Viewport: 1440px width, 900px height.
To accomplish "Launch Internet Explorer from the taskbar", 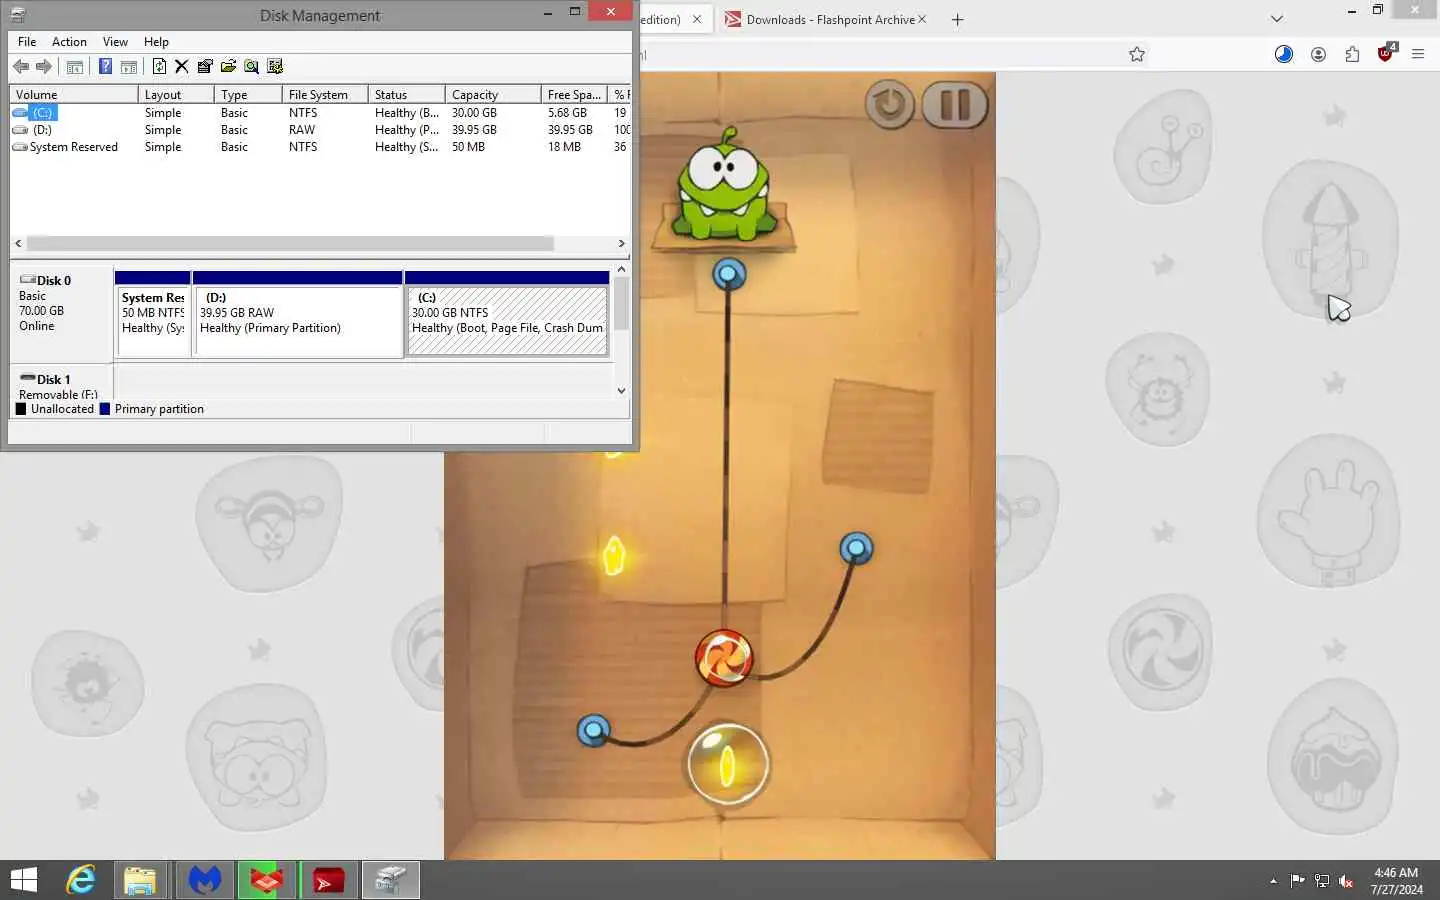I will pyautogui.click(x=80, y=880).
